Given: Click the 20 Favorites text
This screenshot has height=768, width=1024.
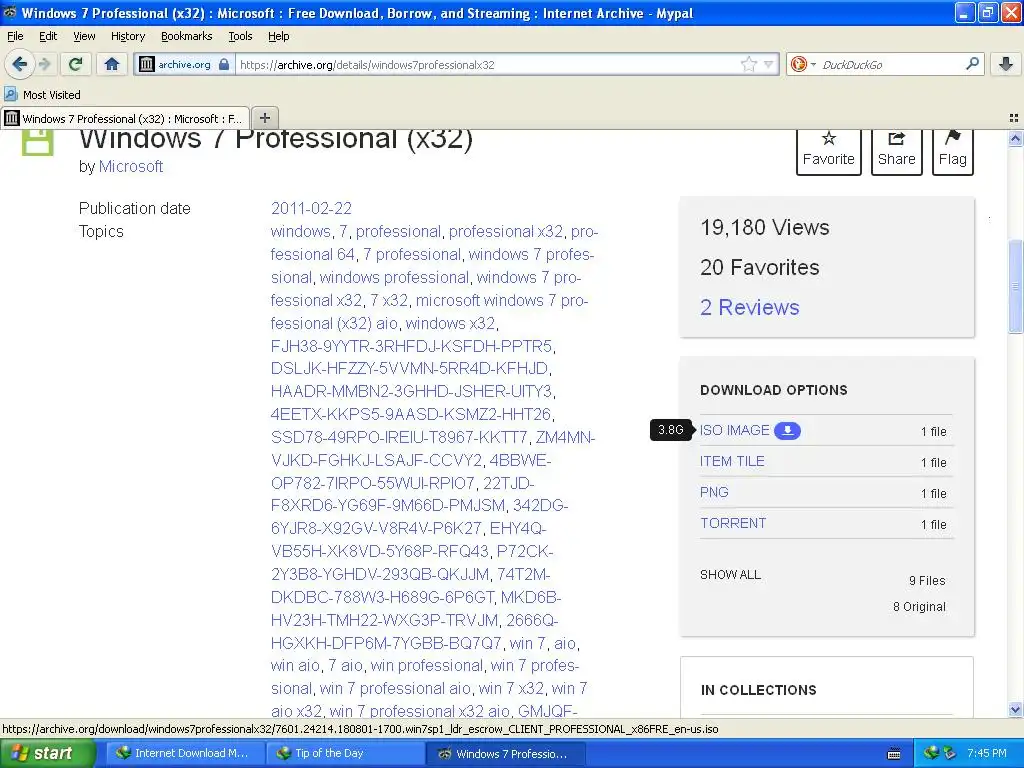Looking at the screenshot, I should point(760,267).
